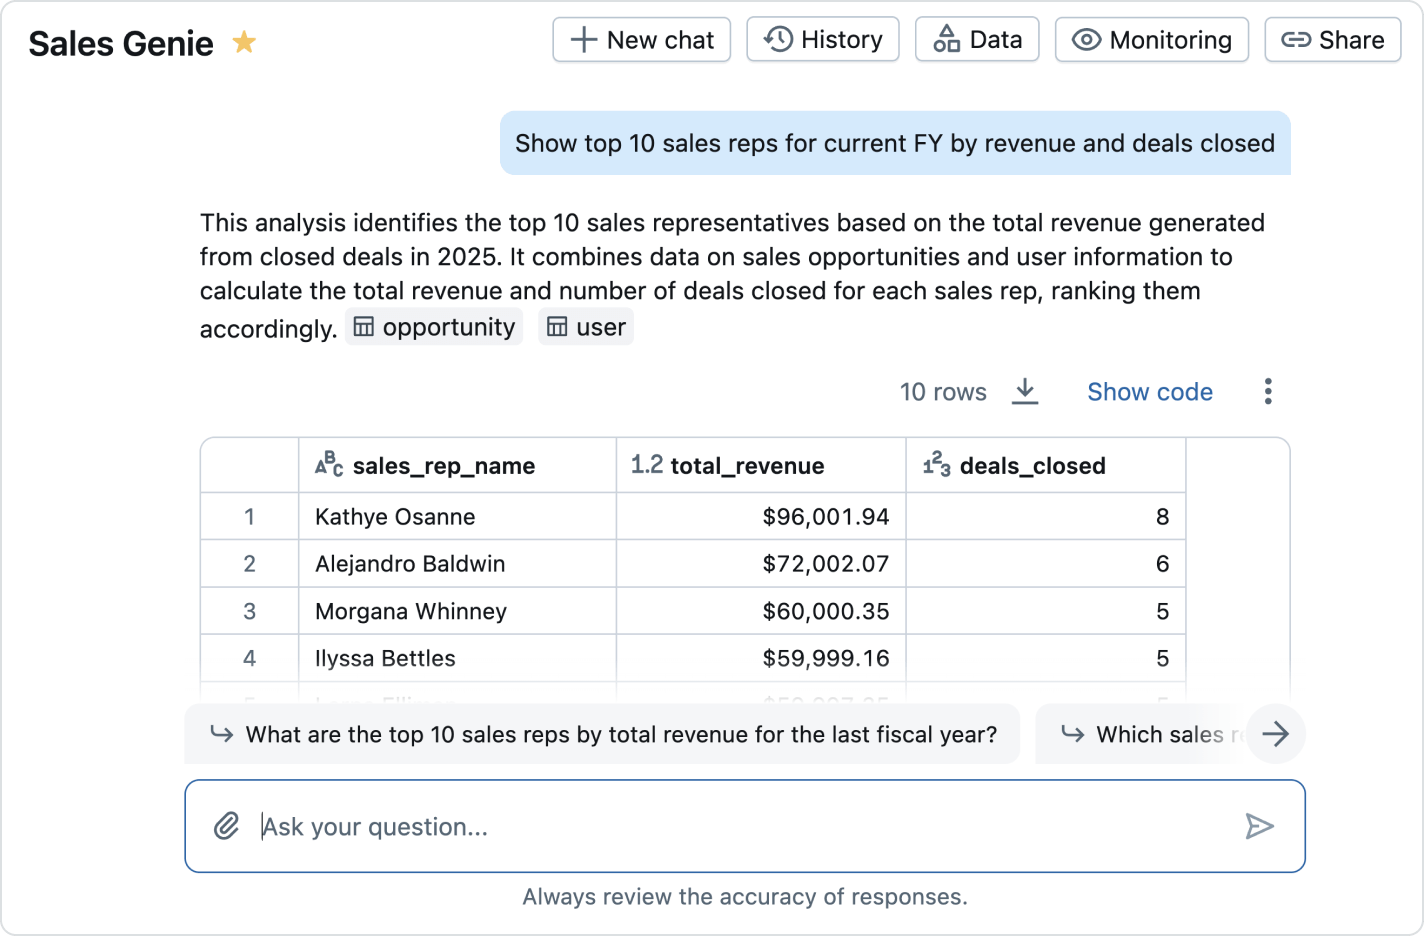Show code for this query
1424x936 pixels.
click(x=1149, y=392)
